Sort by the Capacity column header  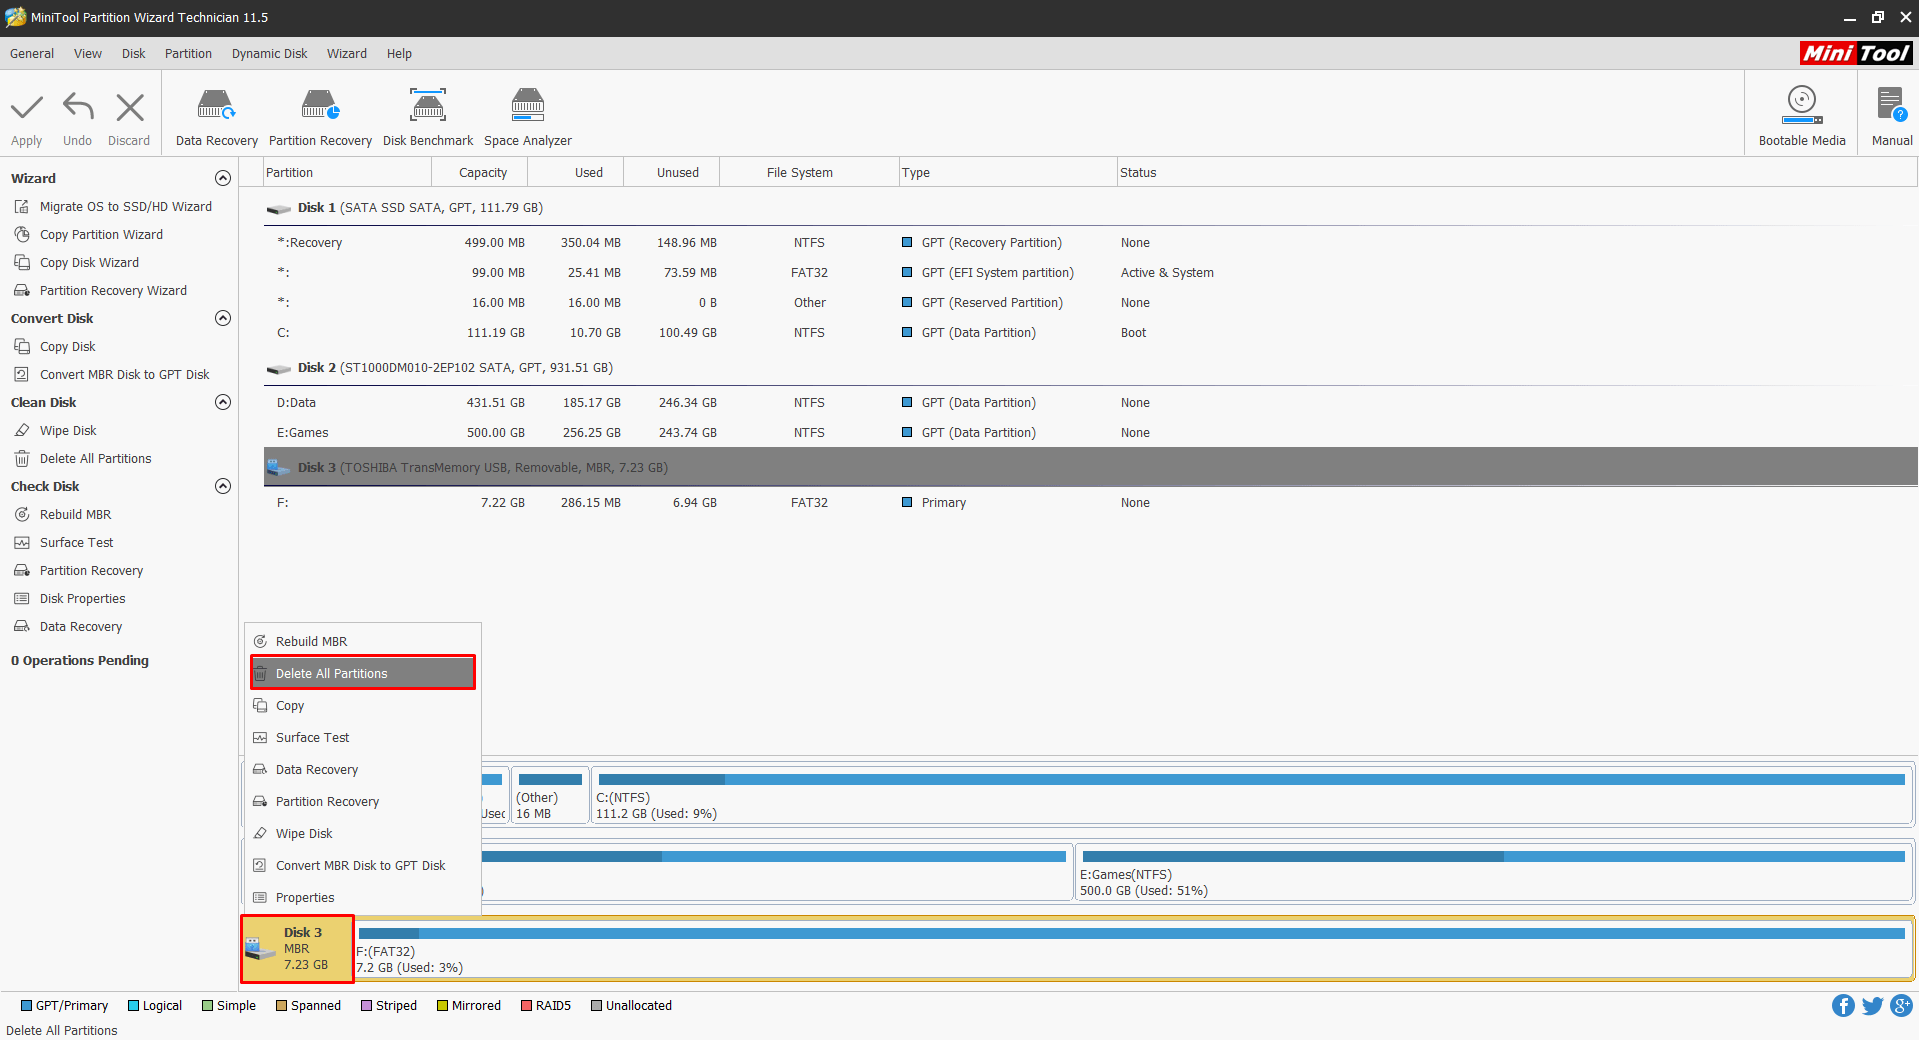pyautogui.click(x=480, y=173)
